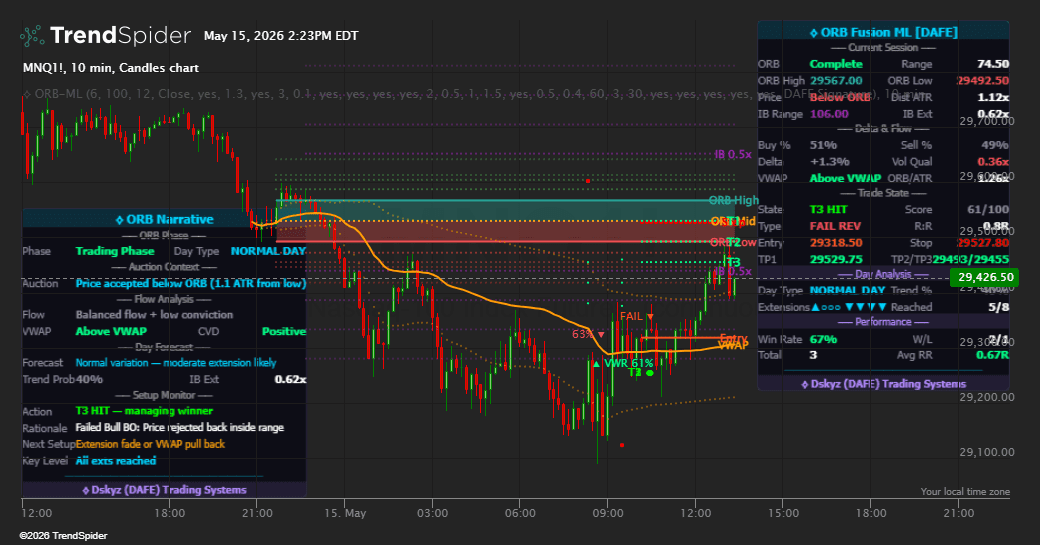Click the diamond icon before ORB Narrative title
This screenshot has width=1040, height=545.
coord(119,219)
